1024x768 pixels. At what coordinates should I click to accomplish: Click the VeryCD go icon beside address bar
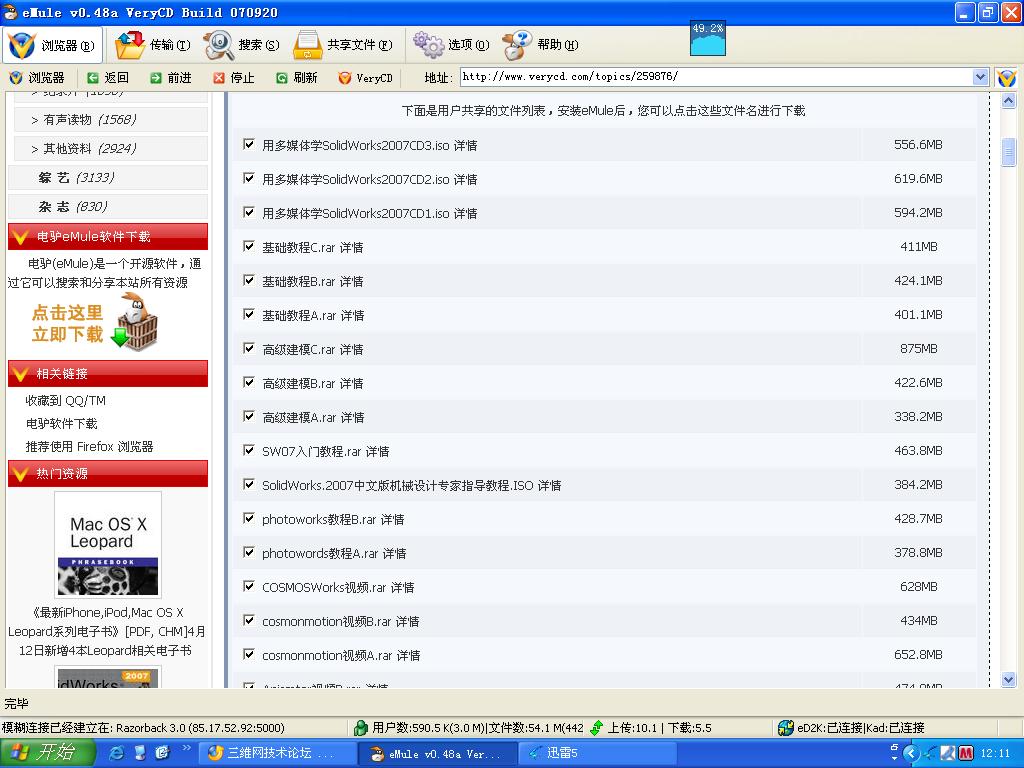click(x=1006, y=78)
